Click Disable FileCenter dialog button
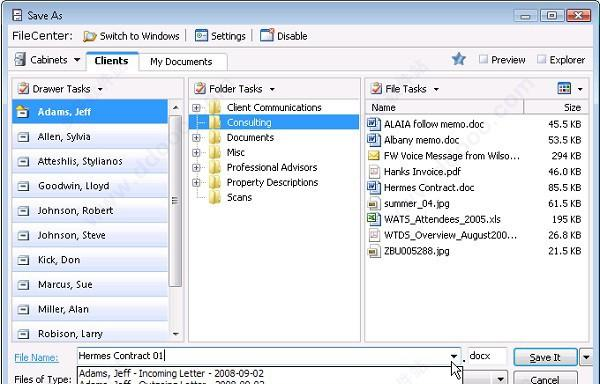The height and width of the screenshot is (384, 600). click(x=284, y=36)
